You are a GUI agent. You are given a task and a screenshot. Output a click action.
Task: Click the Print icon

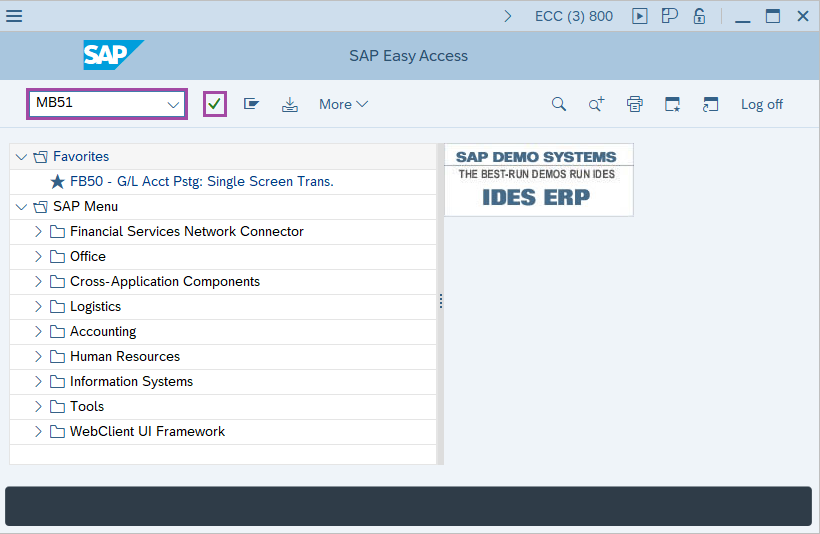(635, 104)
